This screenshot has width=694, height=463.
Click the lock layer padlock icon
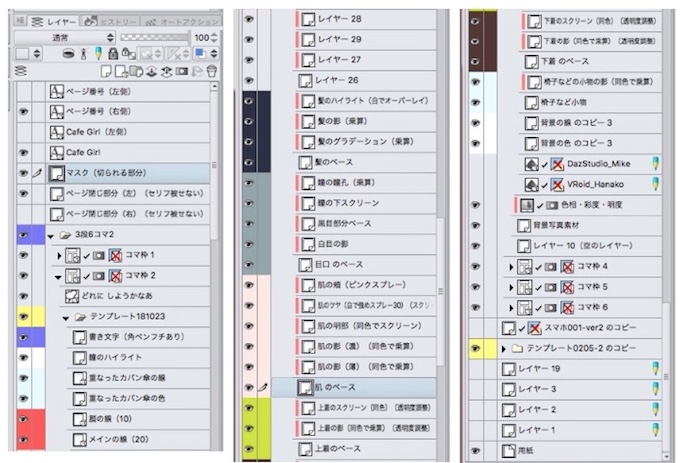(x=113, y=54)
